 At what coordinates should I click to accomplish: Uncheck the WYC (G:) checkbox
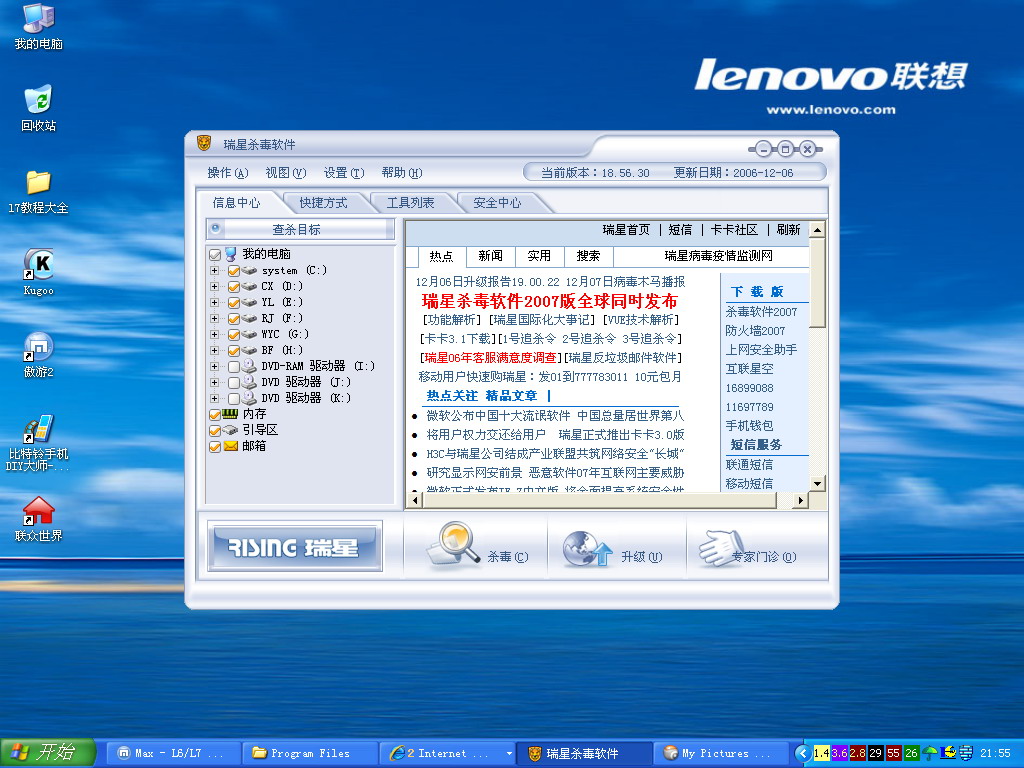tap(234, 334)
